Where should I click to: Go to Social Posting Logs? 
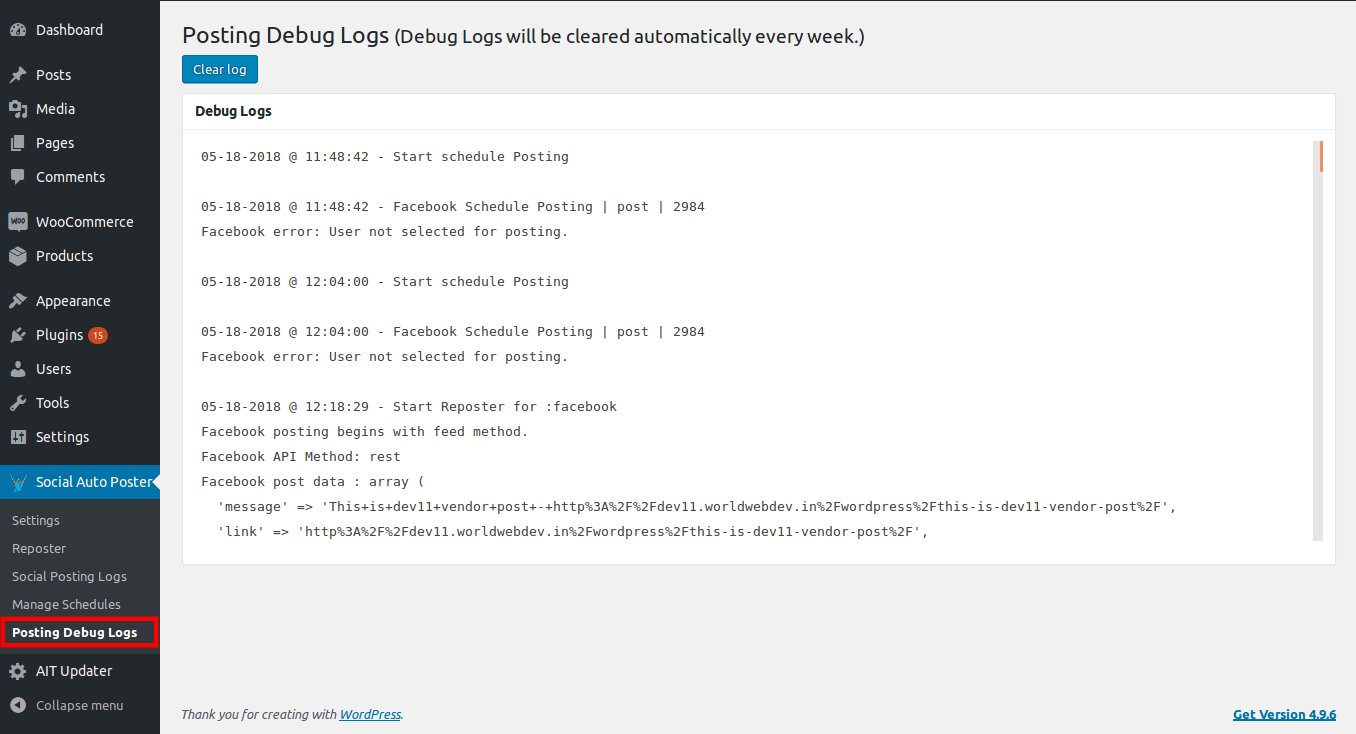pos(69,576)
